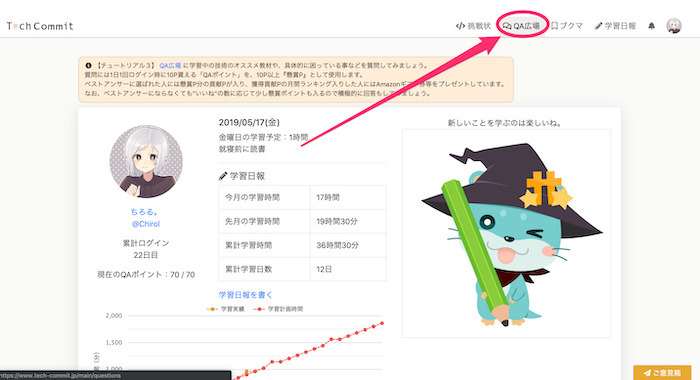Toggle the 学習計画時間 chart legend entry
This screenshot has height=380, width=700.
279,309
